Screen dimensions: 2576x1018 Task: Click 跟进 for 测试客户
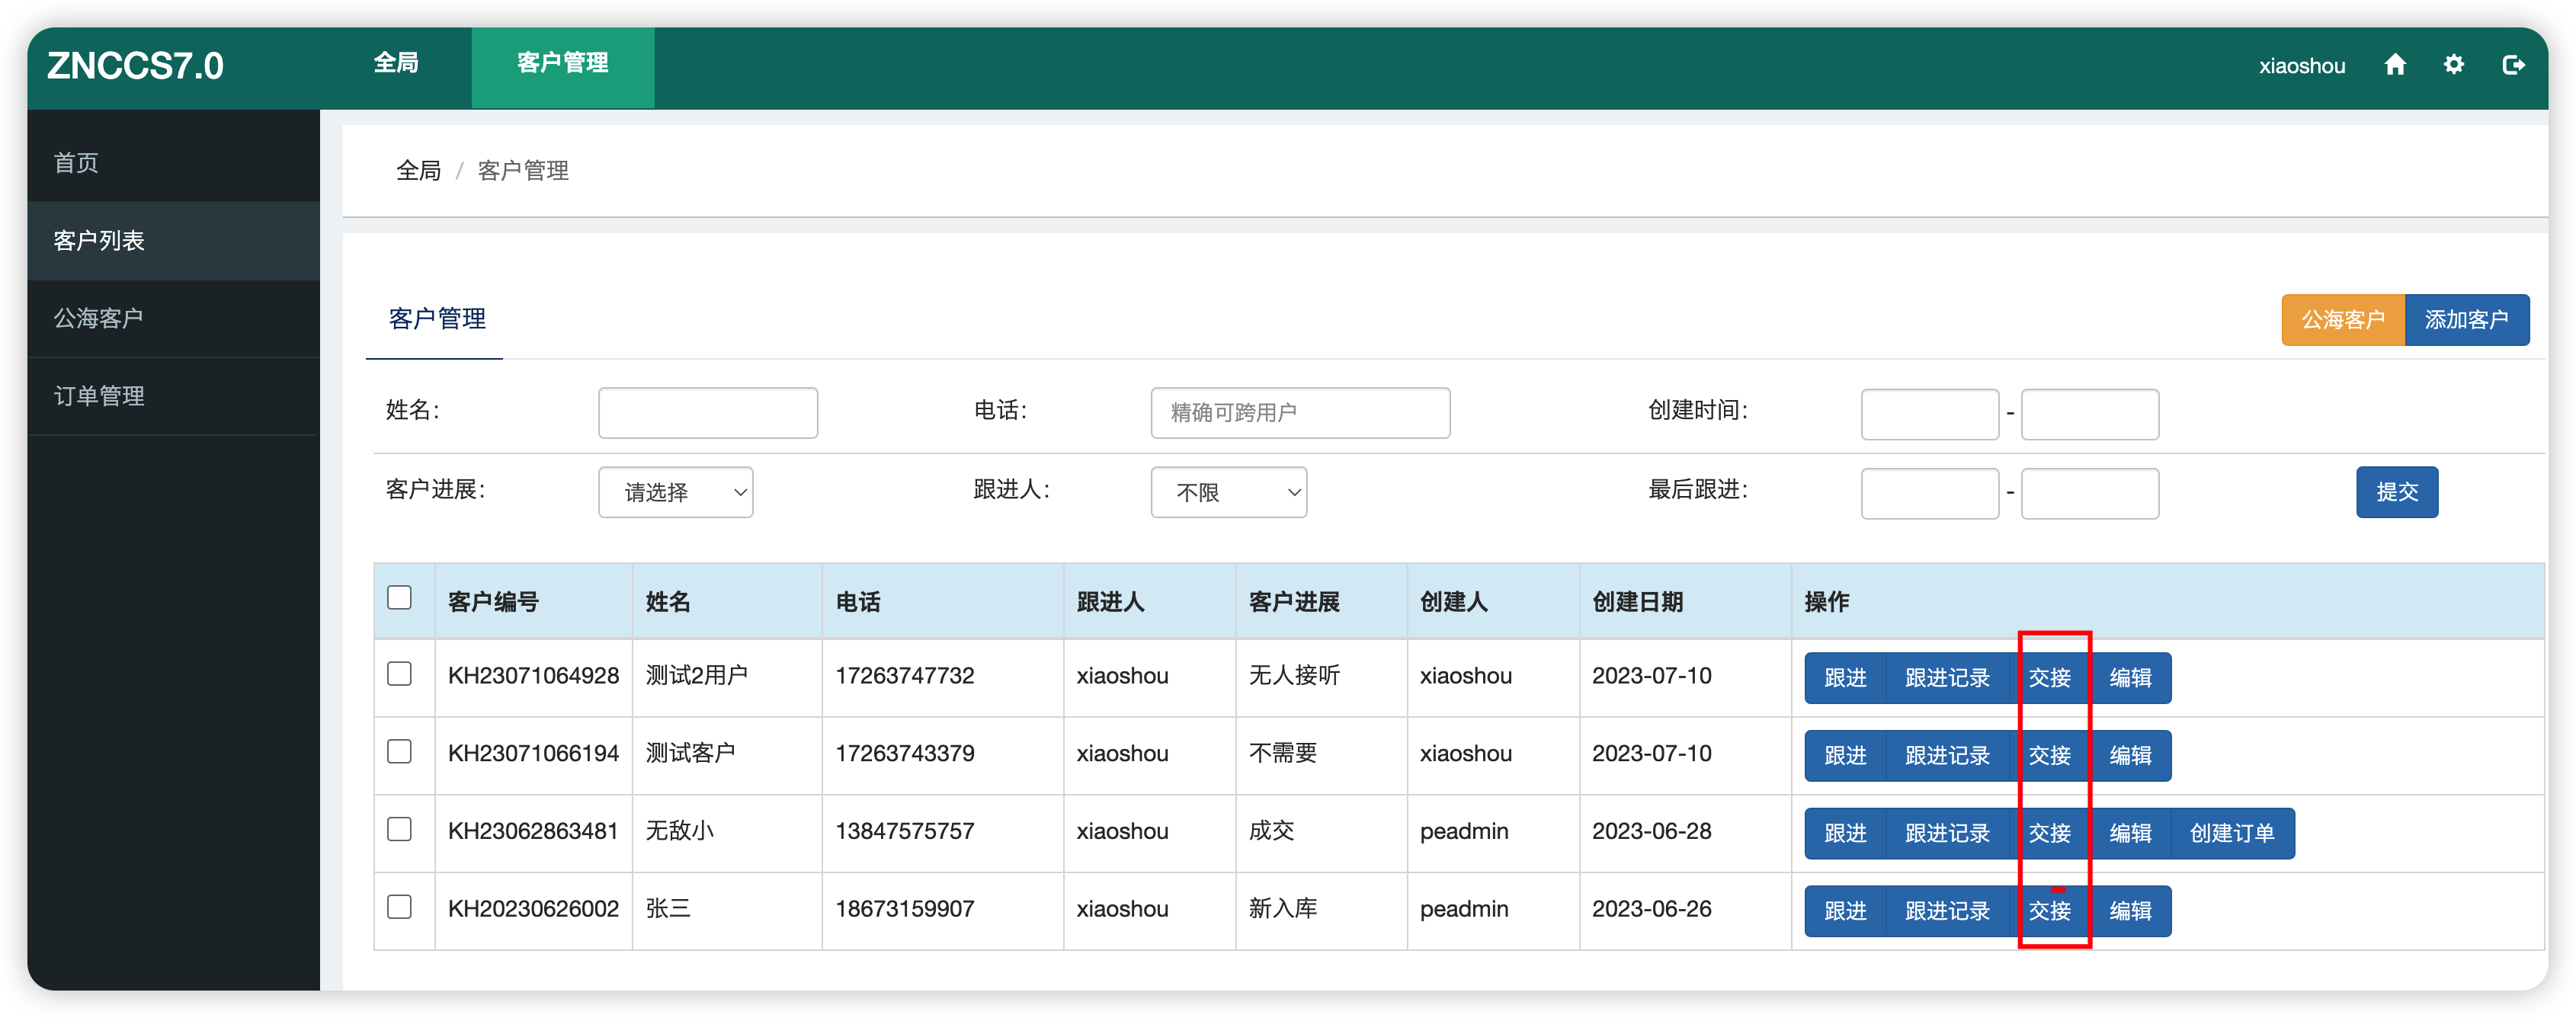(1844, 755)
